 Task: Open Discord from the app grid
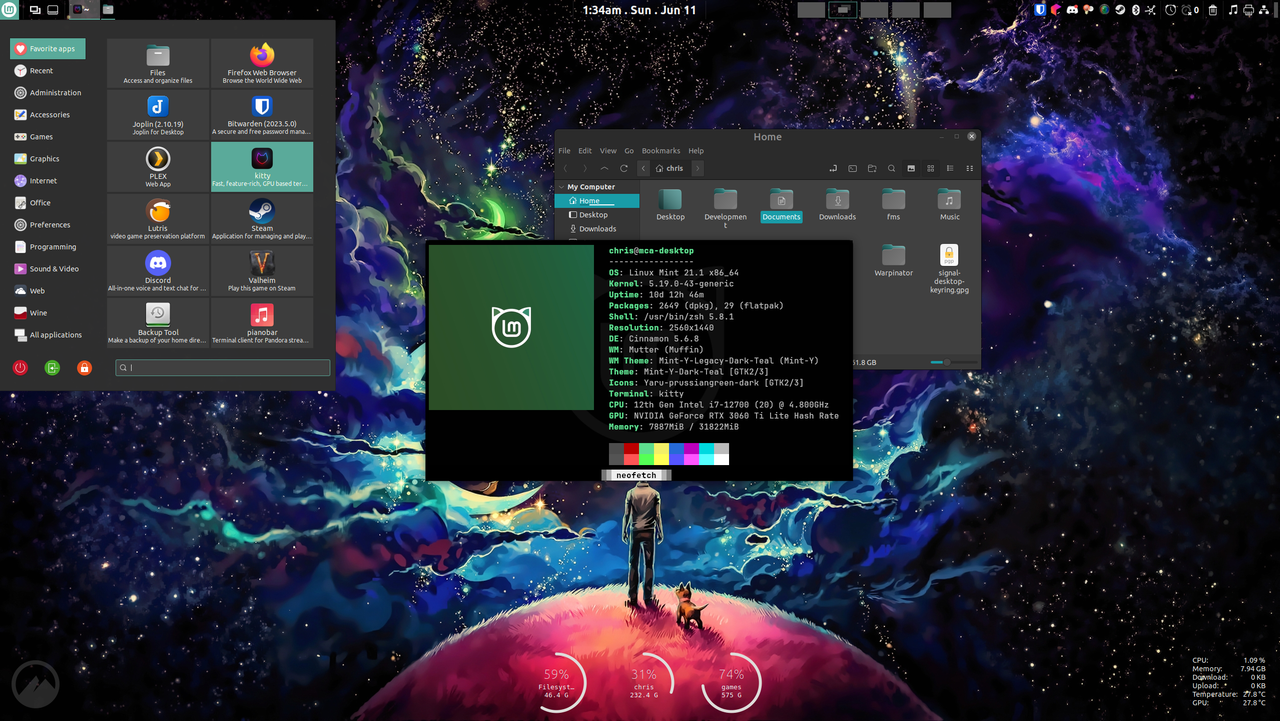pyautogui.click(x=158, y=271)
